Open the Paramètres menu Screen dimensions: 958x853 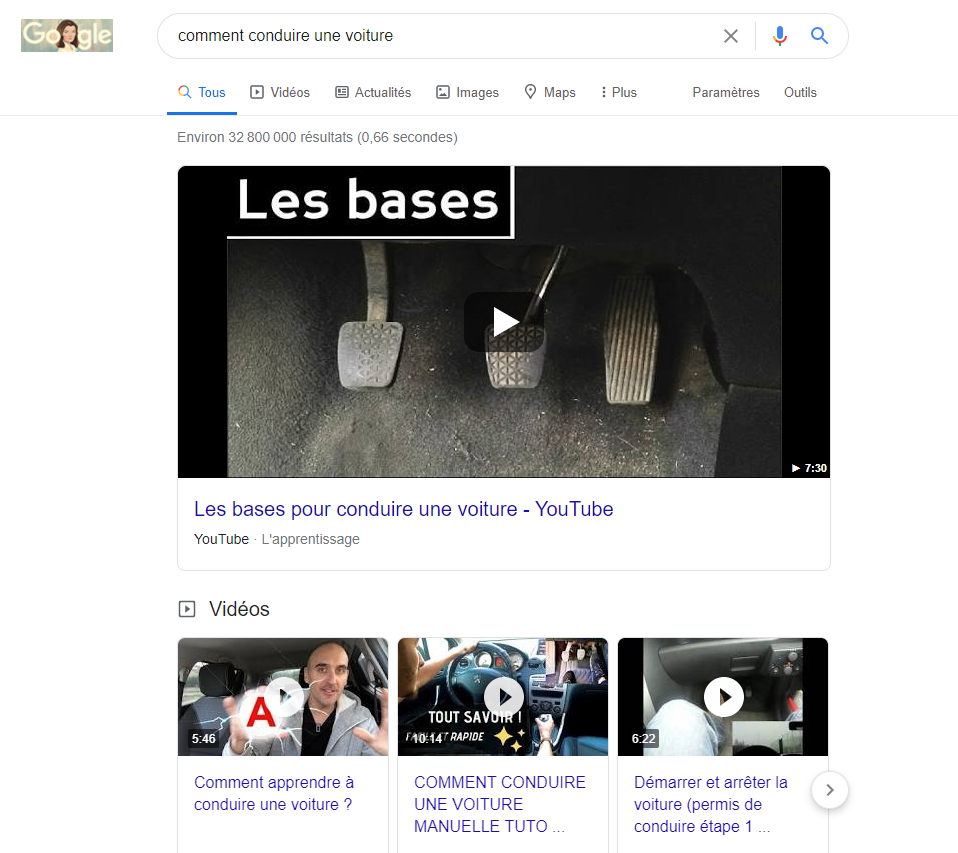point(726,92)
